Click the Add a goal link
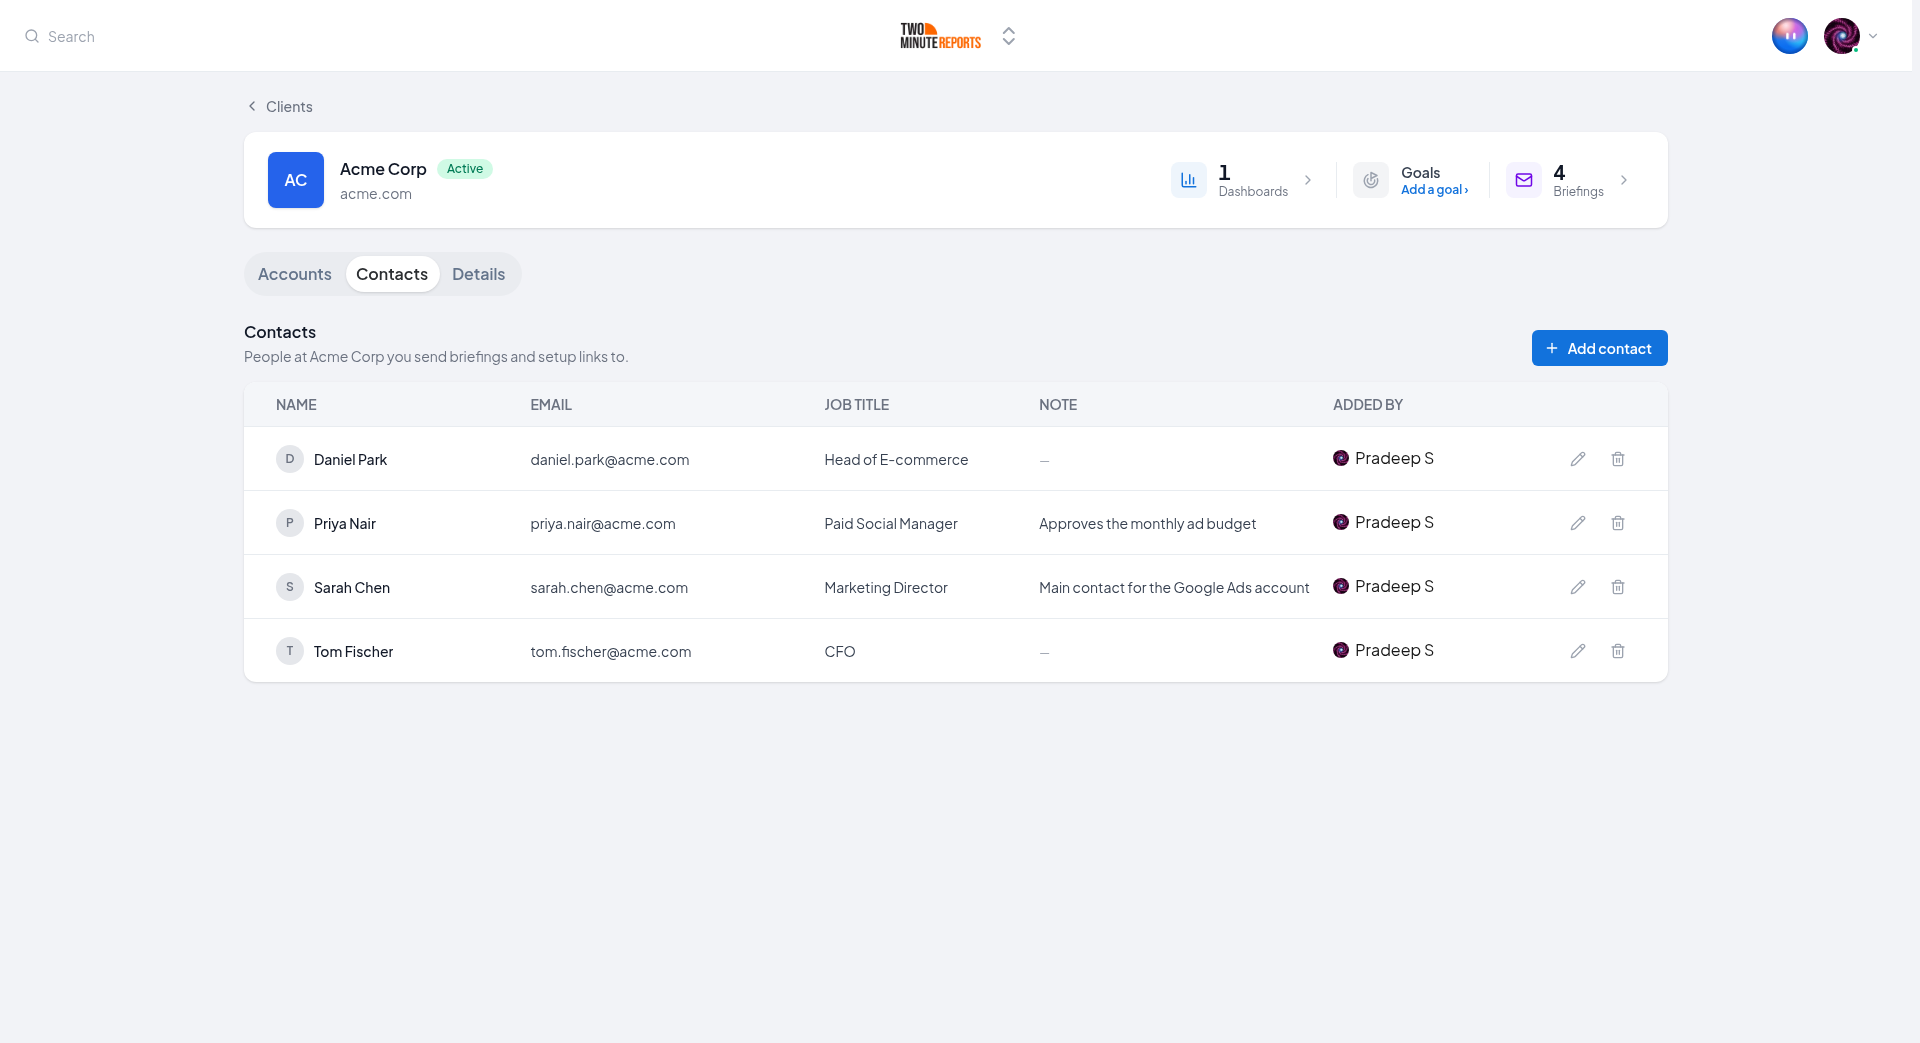1920x1043 pixels. click(1435, 190)
